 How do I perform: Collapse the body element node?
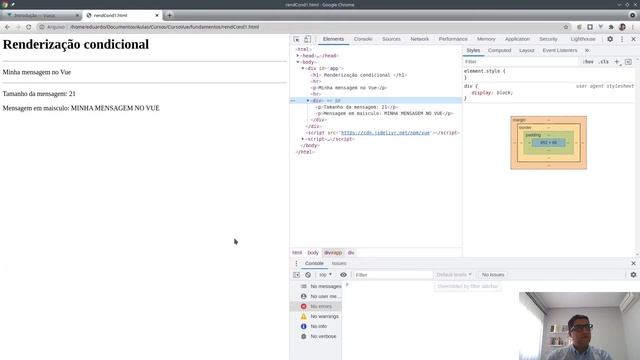(298, 62)
